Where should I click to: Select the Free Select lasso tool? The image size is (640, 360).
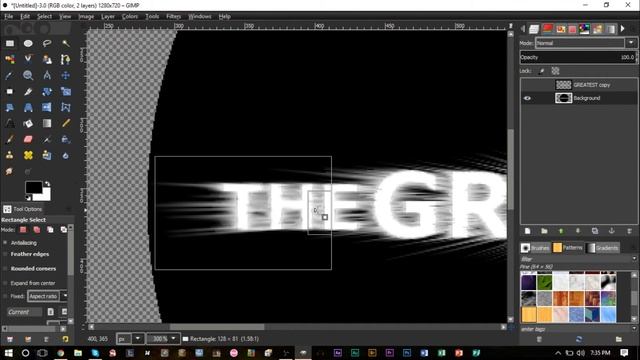[x=47, y=43]
